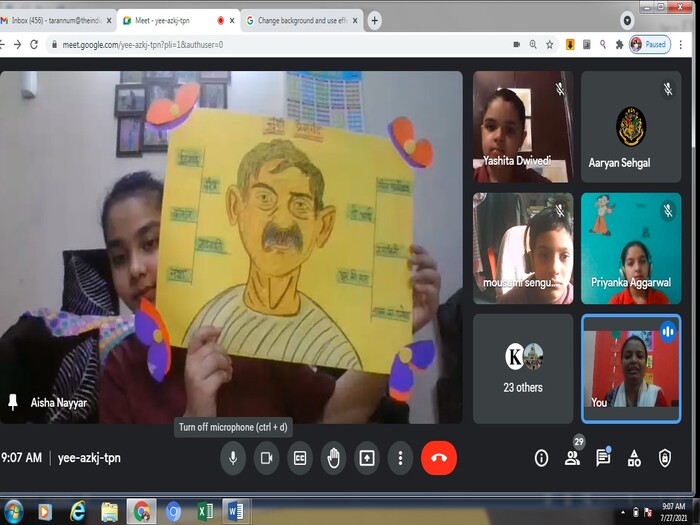
Task: Turn off the microphone
Action: coord(233,458)
